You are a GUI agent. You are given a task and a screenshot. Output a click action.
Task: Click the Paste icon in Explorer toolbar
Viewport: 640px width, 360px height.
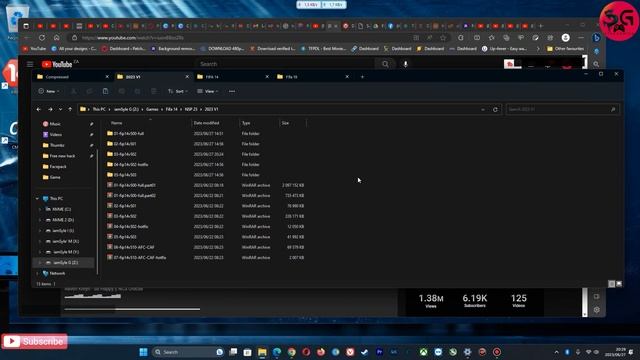(105, 91)
